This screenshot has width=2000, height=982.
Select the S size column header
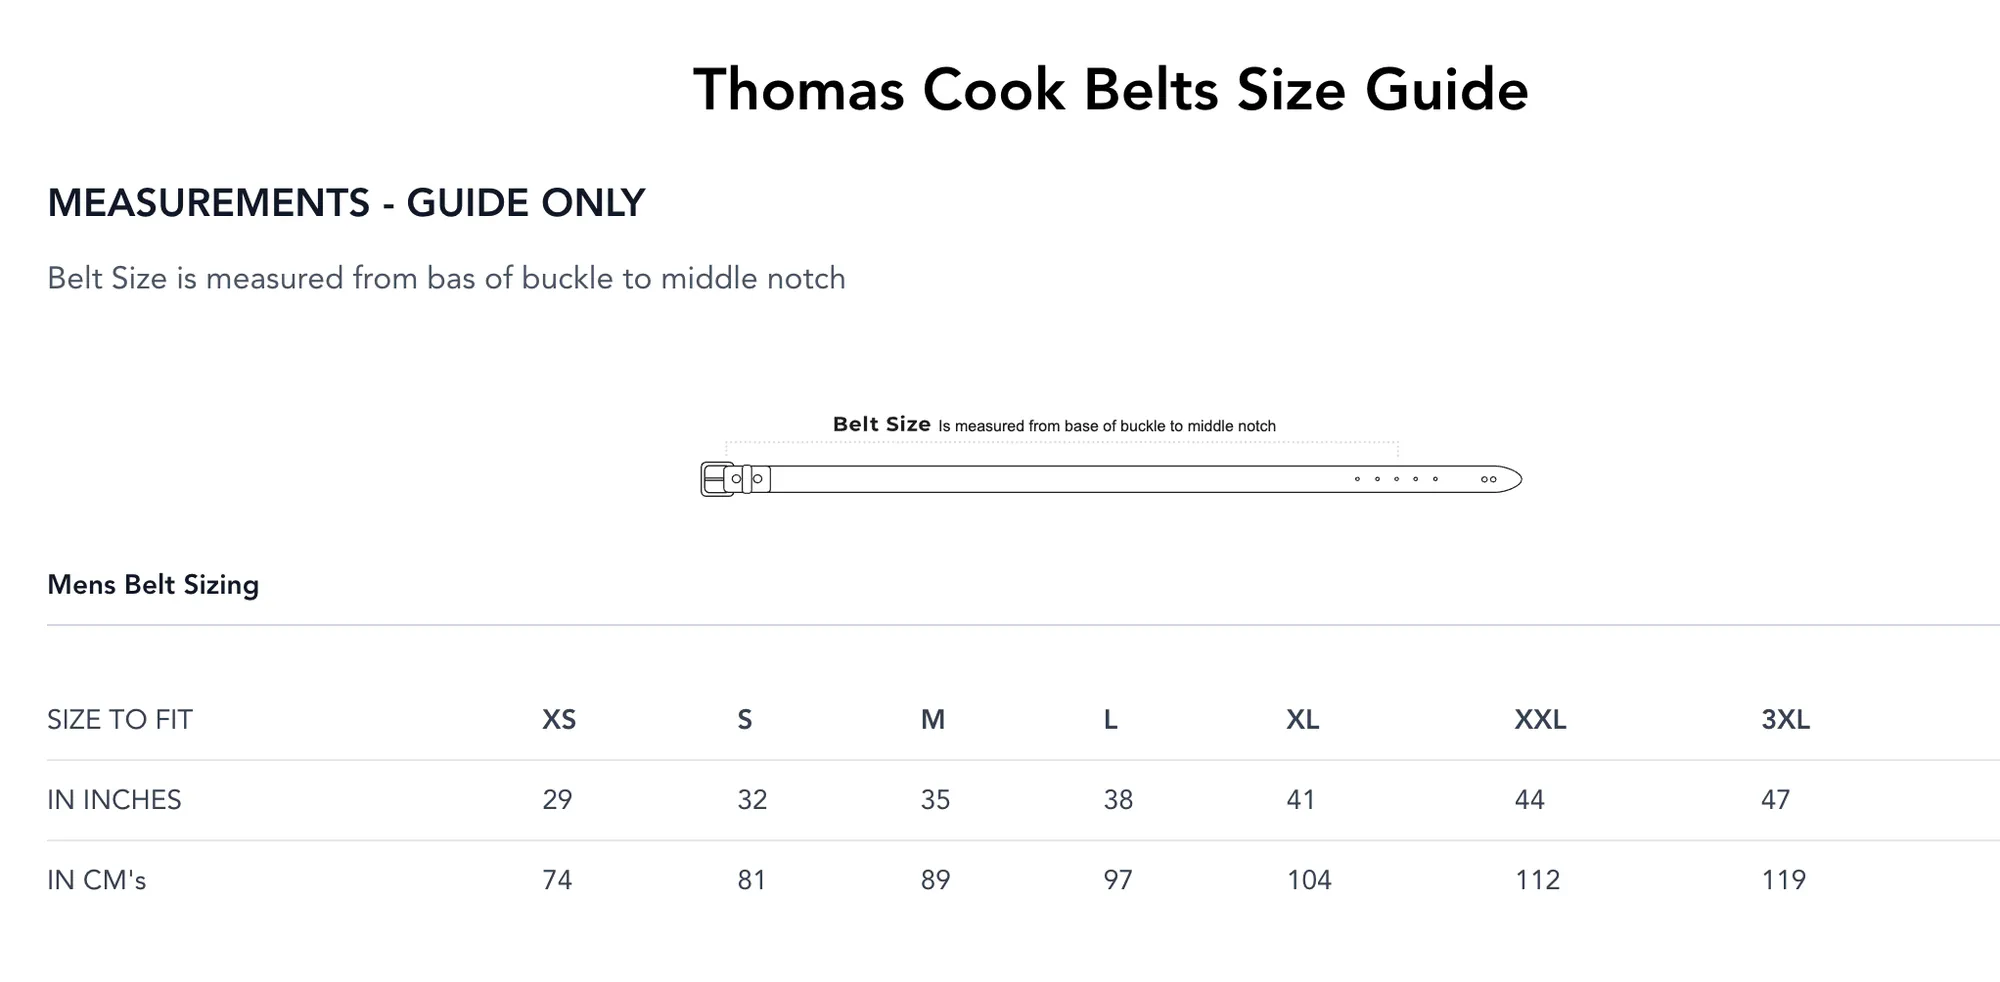pyautogui.click(x=744, y=720)
